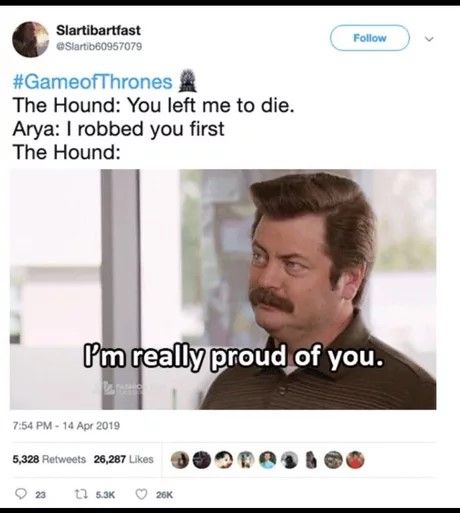View the 5,328 Retweets list

tap(49, 459)
